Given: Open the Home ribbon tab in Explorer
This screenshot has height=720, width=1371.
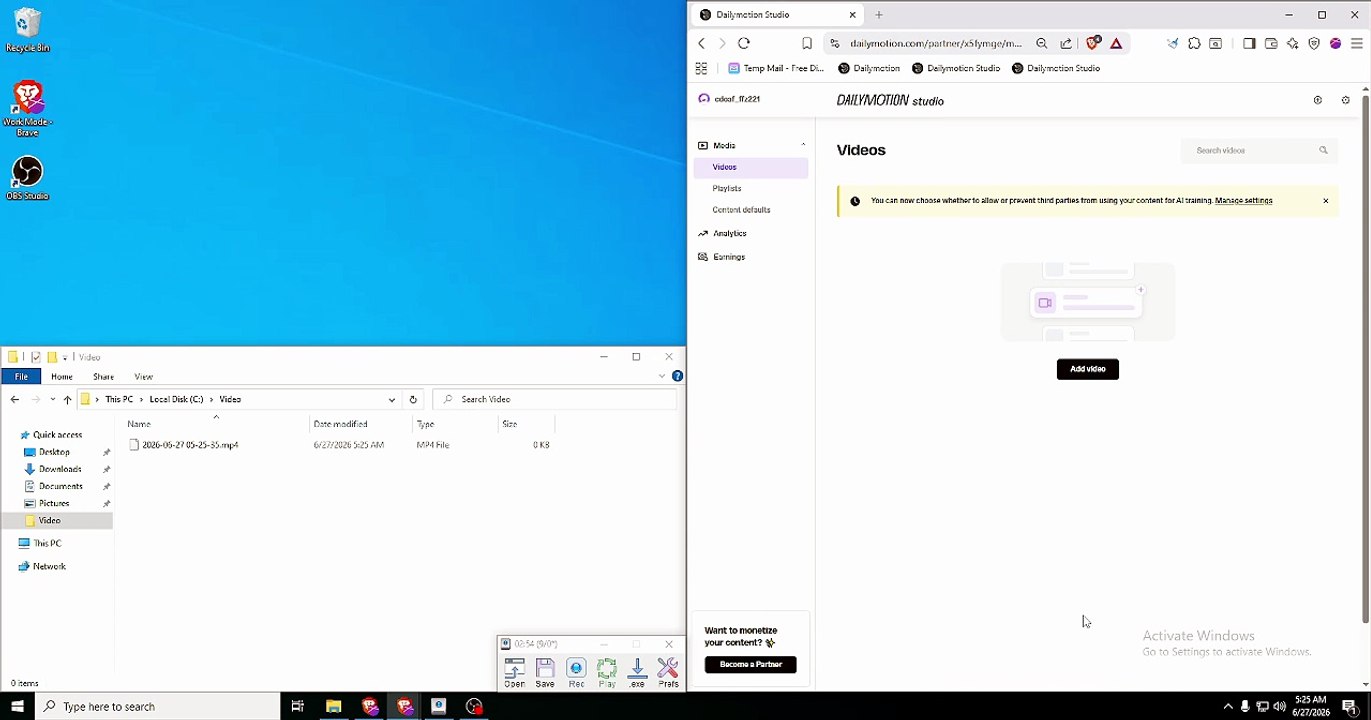Looking at the screenshot, I should click(62, 377).
